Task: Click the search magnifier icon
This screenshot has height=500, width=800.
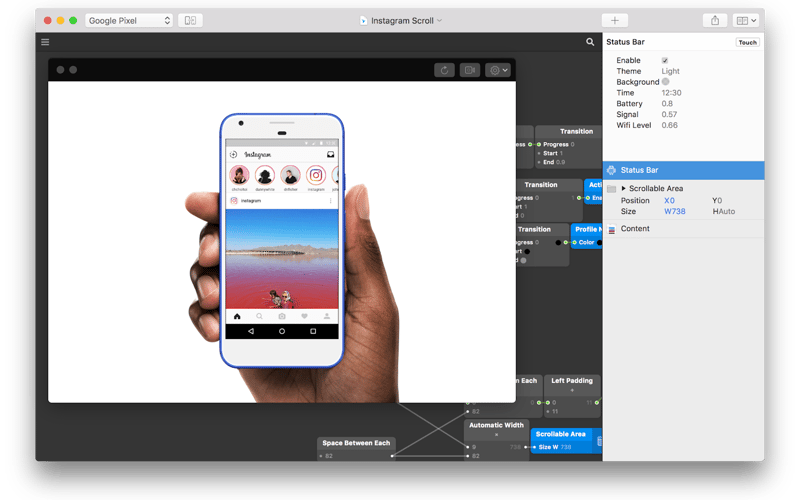Action: point(590,42)
